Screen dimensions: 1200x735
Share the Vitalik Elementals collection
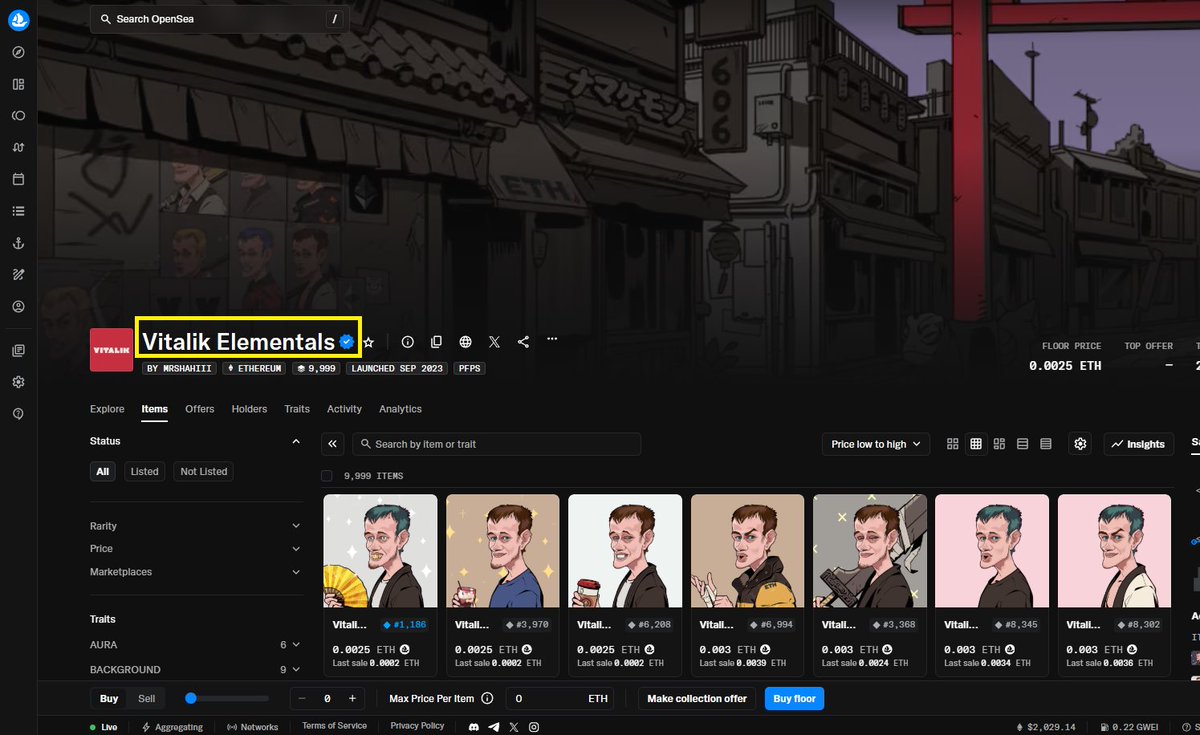click(523, 342)
